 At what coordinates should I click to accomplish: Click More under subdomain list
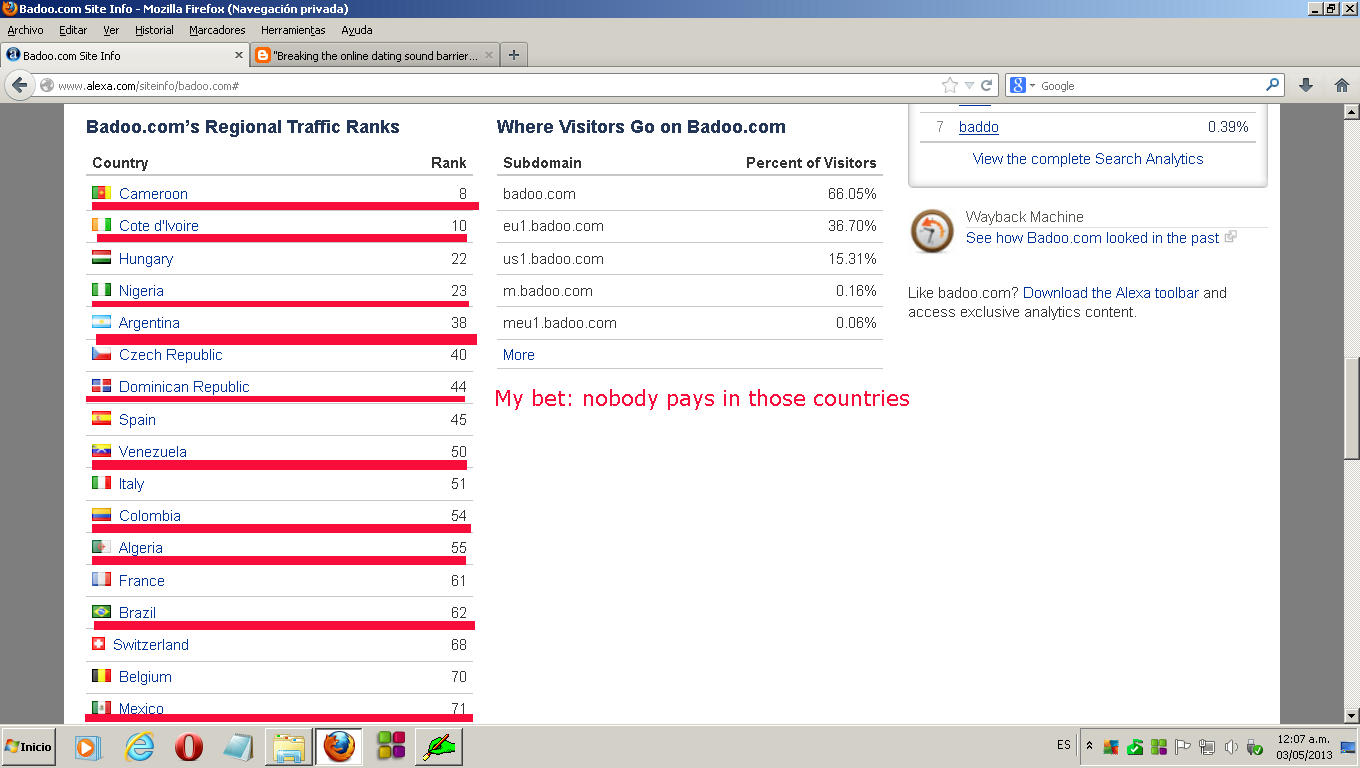[518, 355]
